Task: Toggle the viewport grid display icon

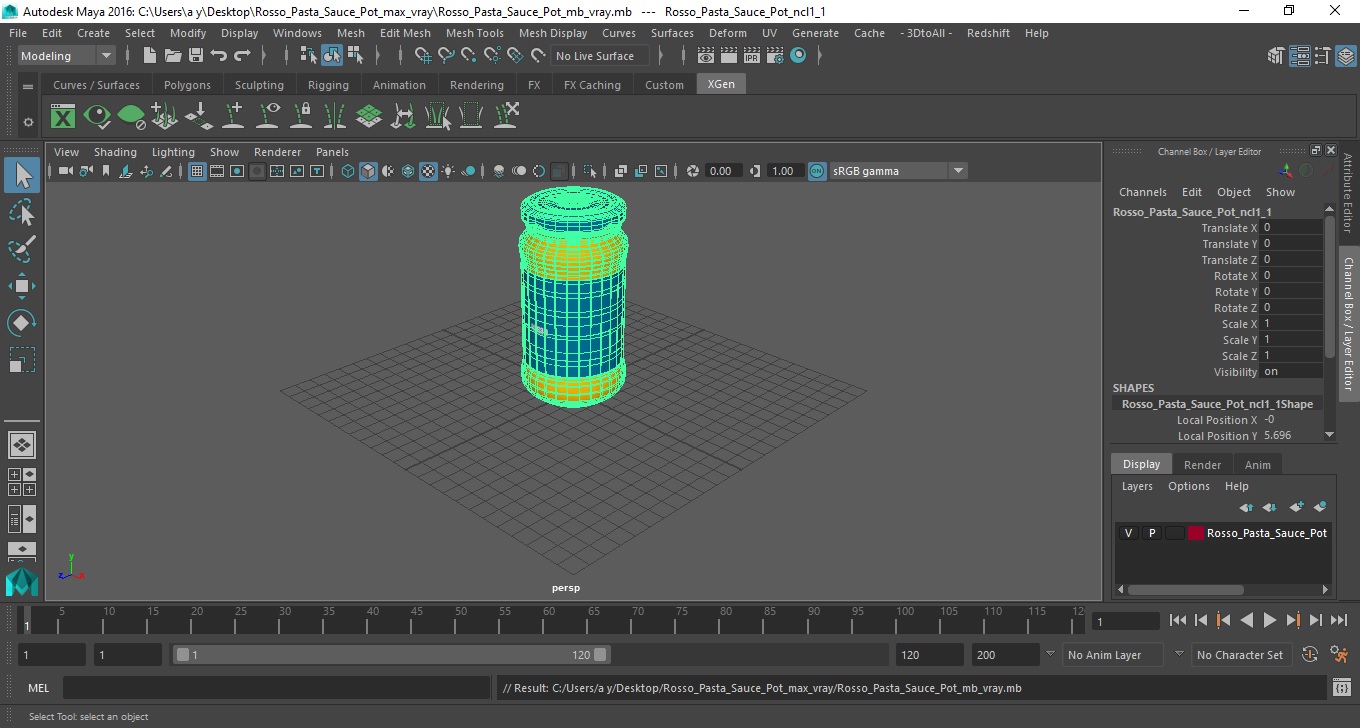Action: click(197, 171)
